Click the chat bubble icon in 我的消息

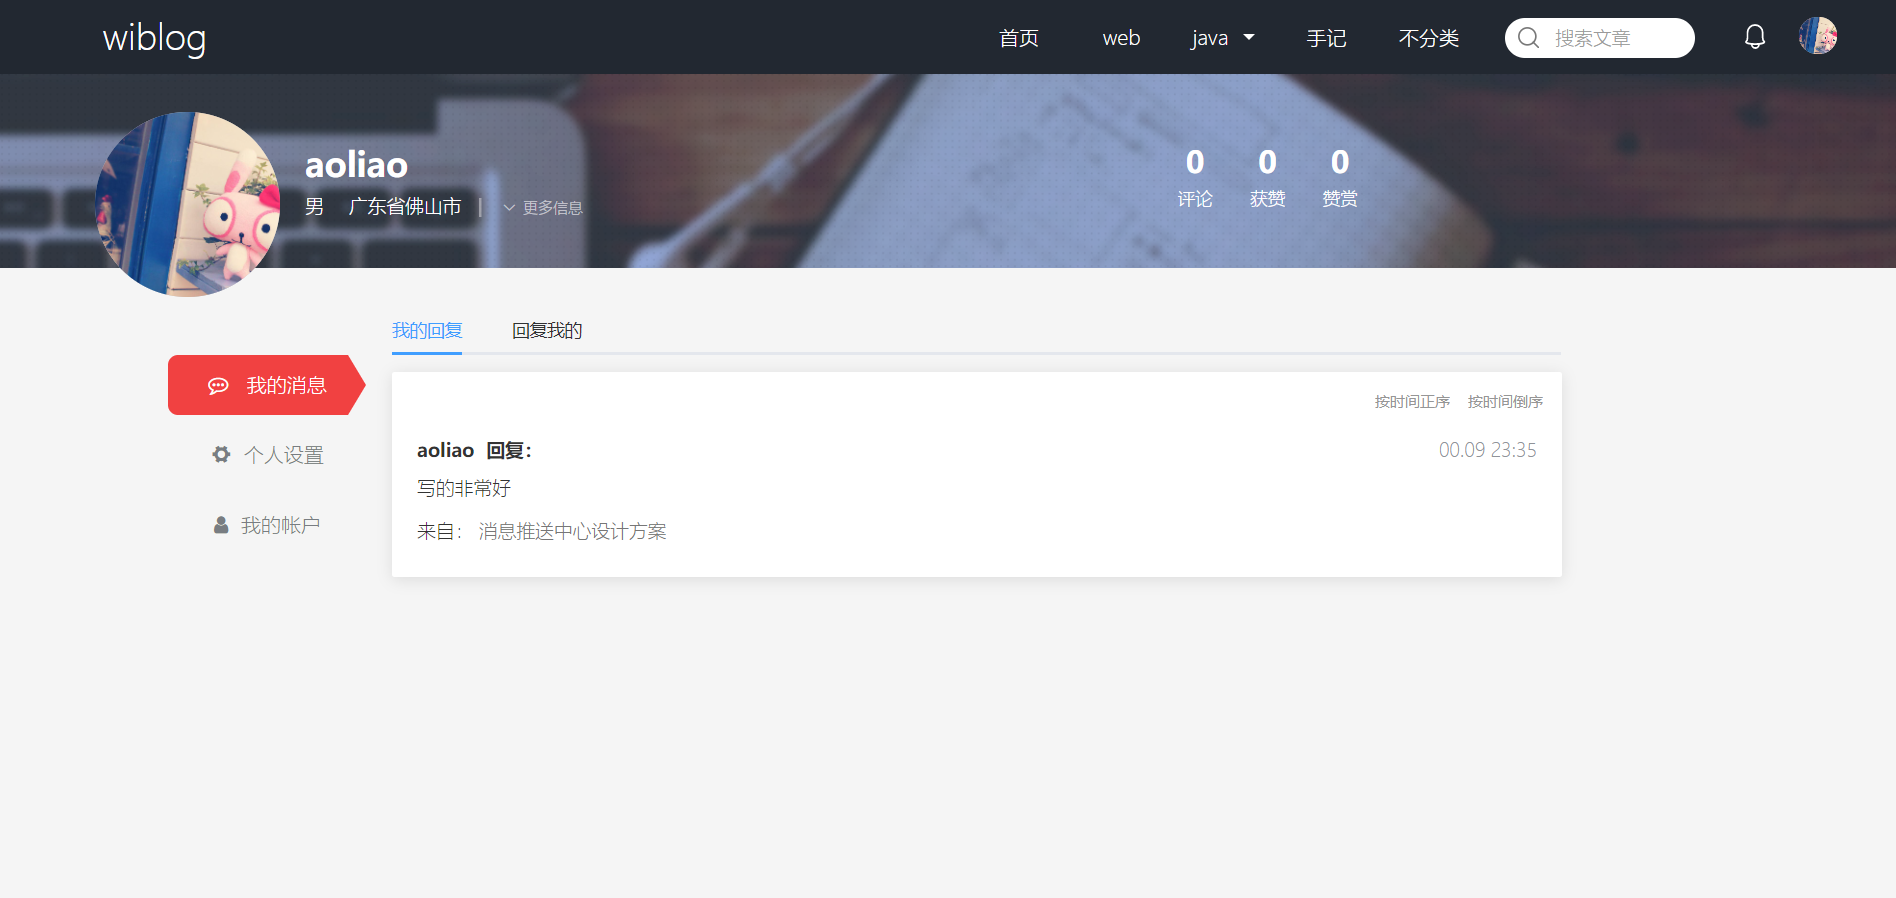click(x=218, y=386)
